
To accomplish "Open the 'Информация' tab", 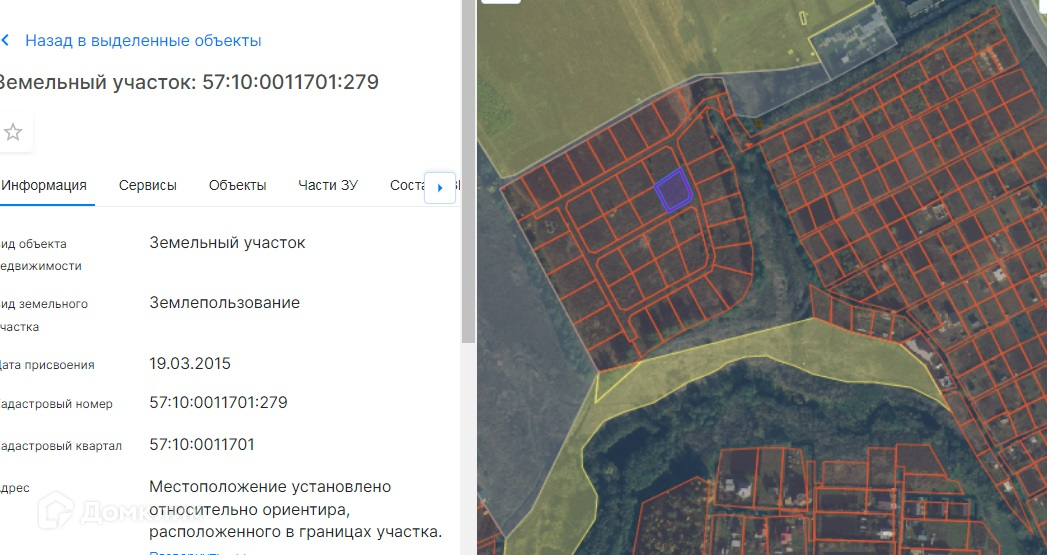I will click(x=44, y=185).
